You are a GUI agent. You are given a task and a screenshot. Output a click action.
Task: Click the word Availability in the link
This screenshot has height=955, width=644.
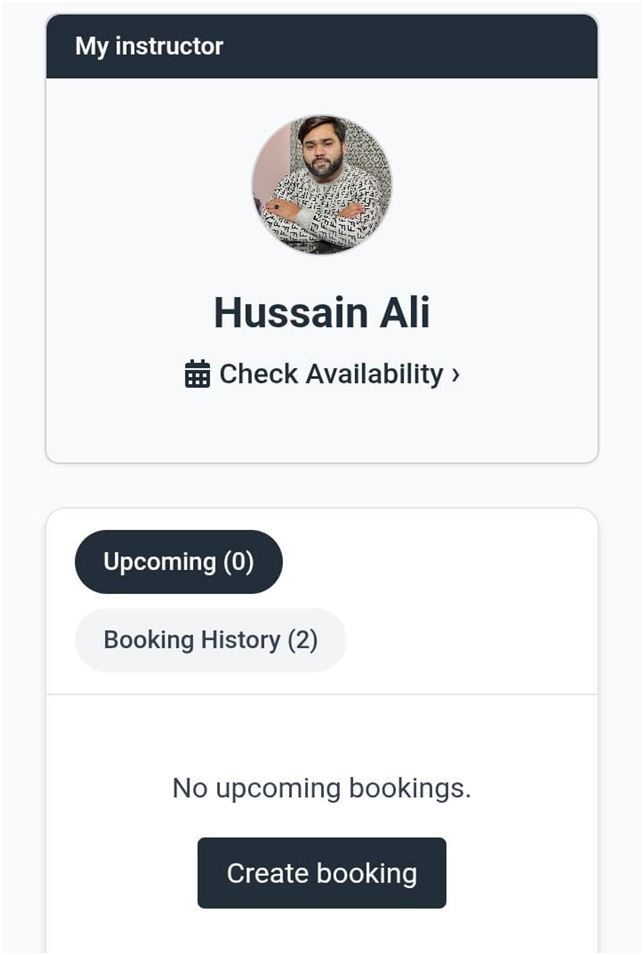(x=374, y=374)
